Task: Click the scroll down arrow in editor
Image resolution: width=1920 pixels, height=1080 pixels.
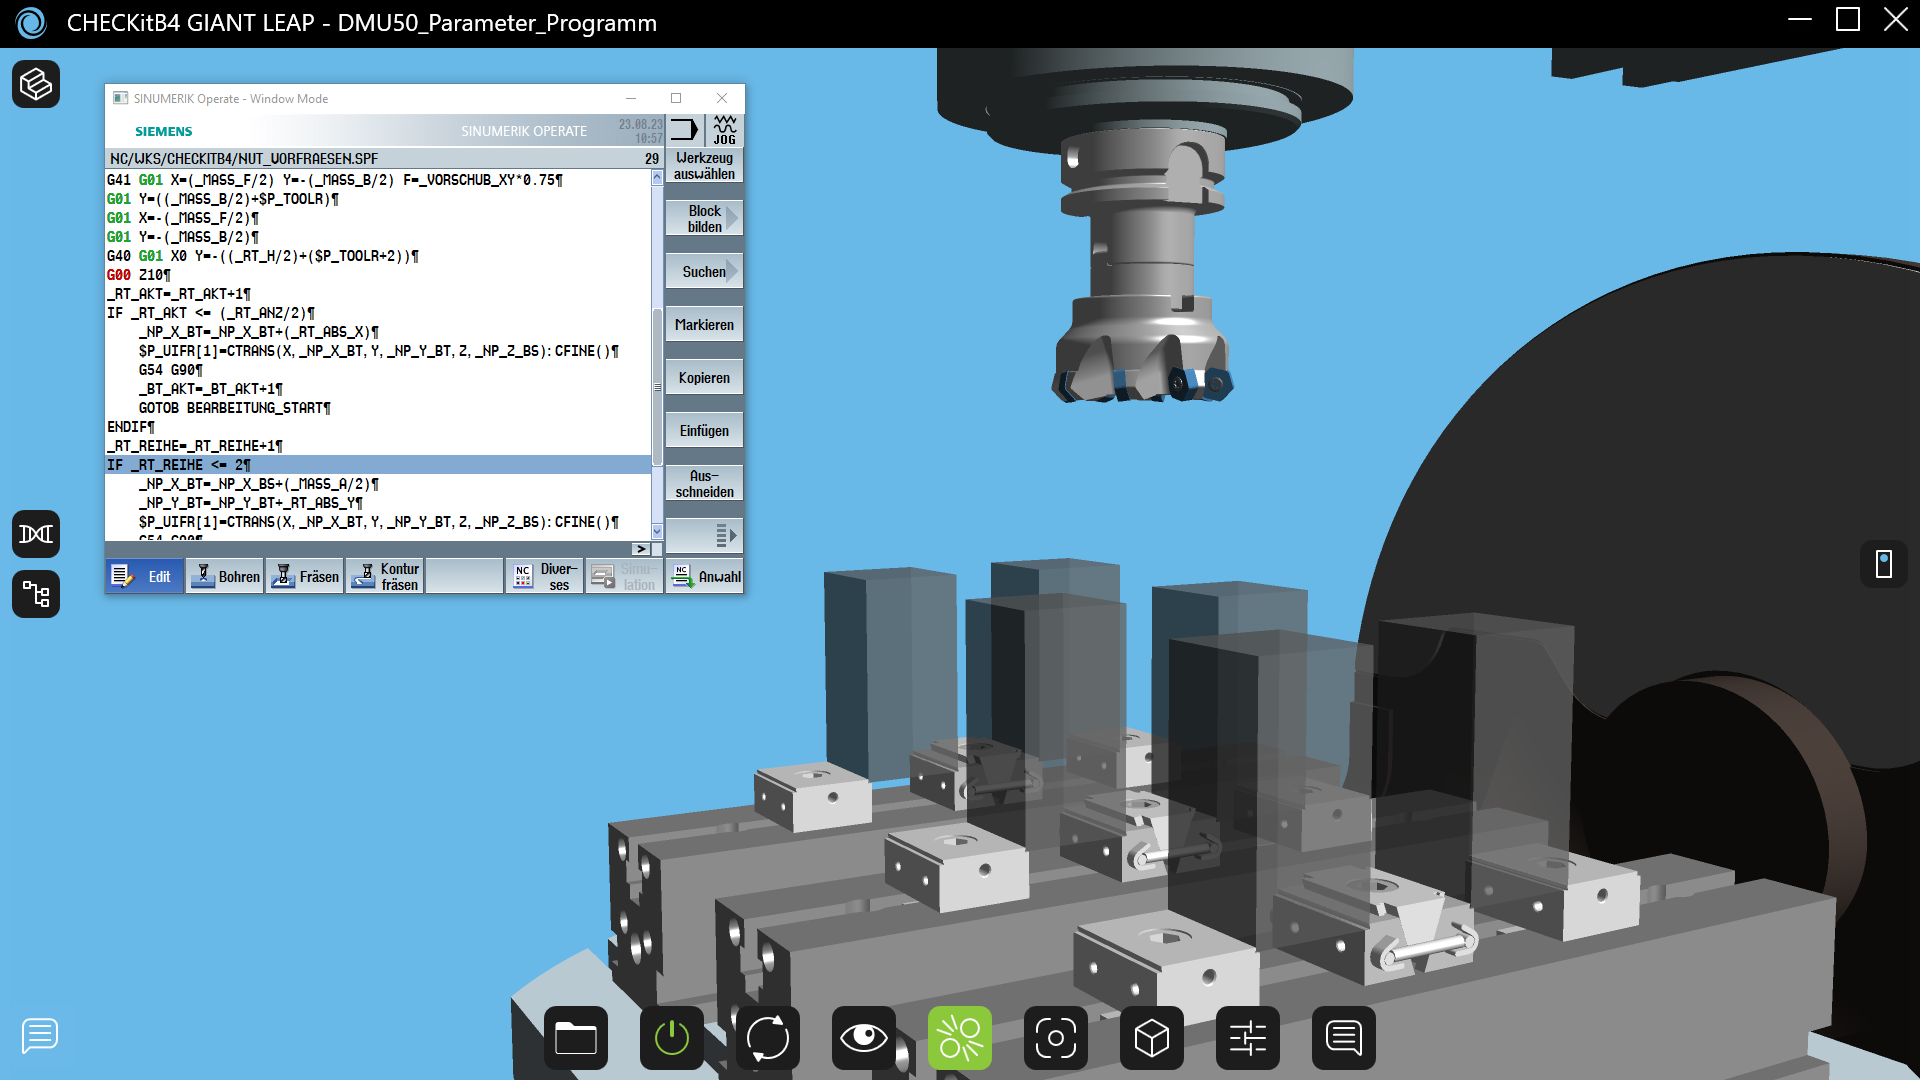Action: point(657,531)
